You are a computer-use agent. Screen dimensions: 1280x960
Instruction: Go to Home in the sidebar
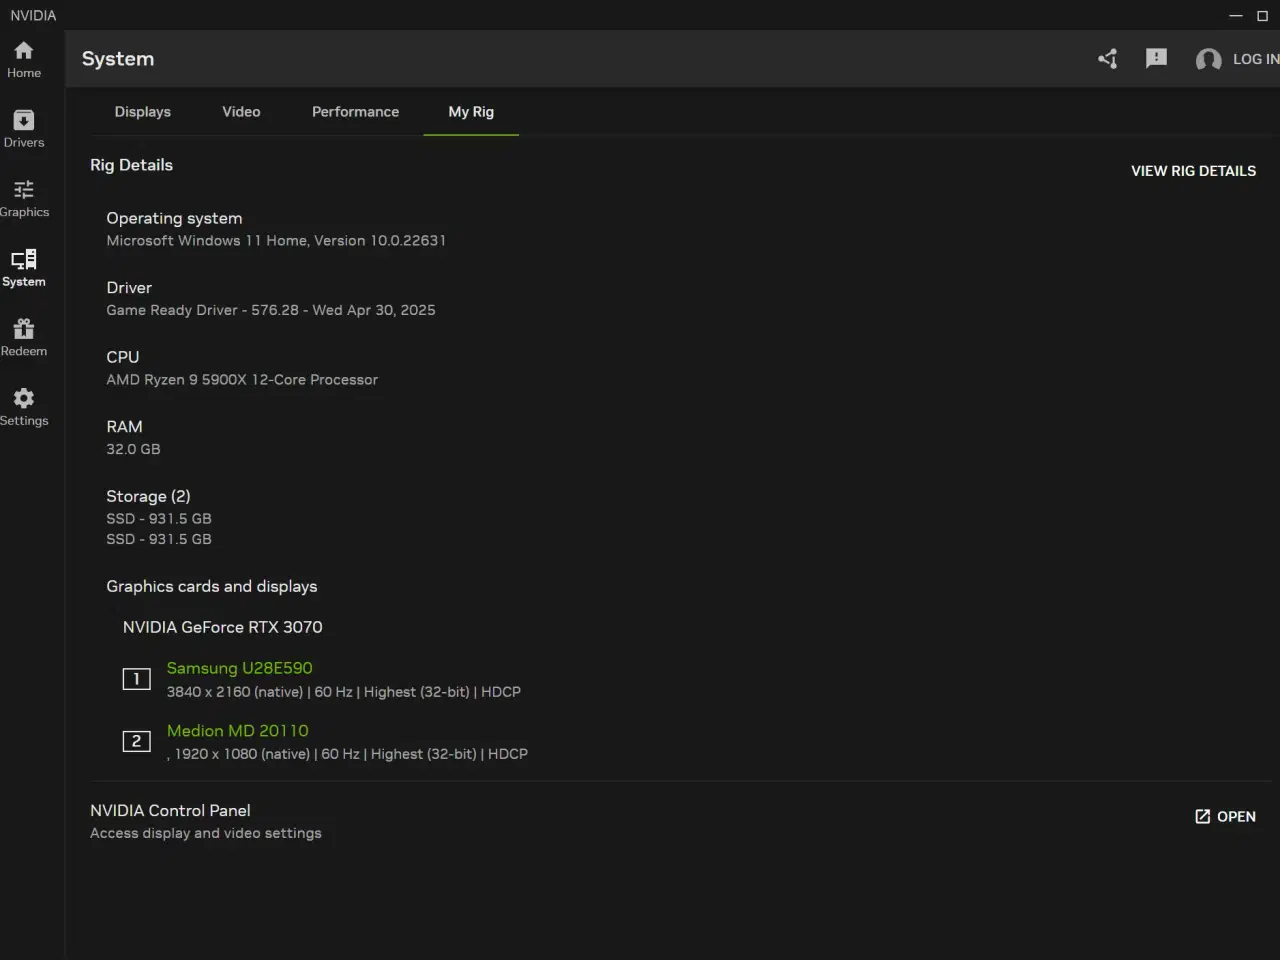pyautogui.click(x=24, y=60)
